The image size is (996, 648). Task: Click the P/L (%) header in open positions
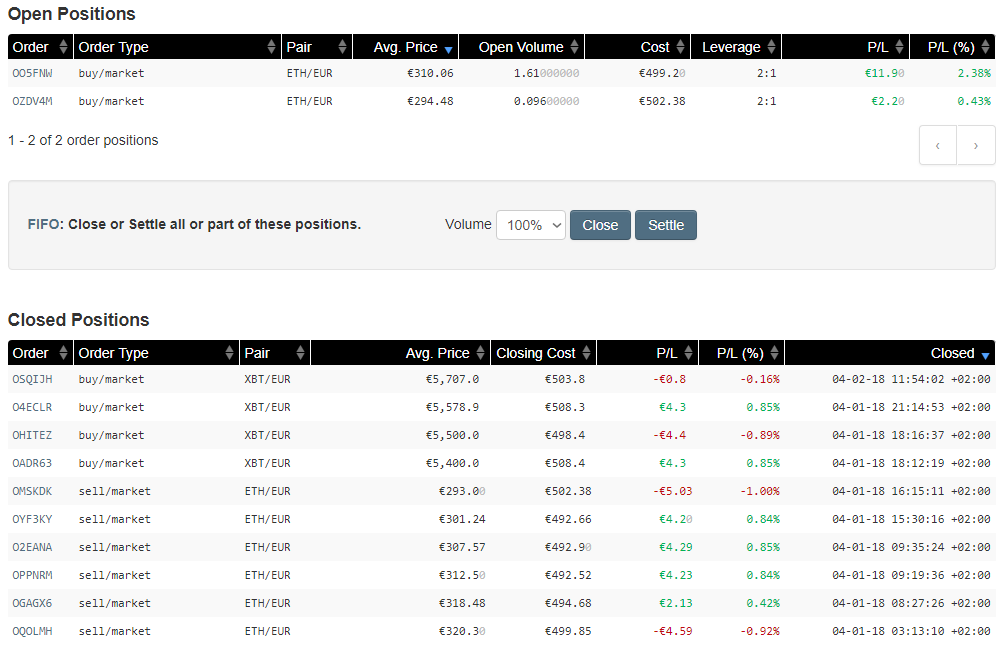tap(950, 47)
